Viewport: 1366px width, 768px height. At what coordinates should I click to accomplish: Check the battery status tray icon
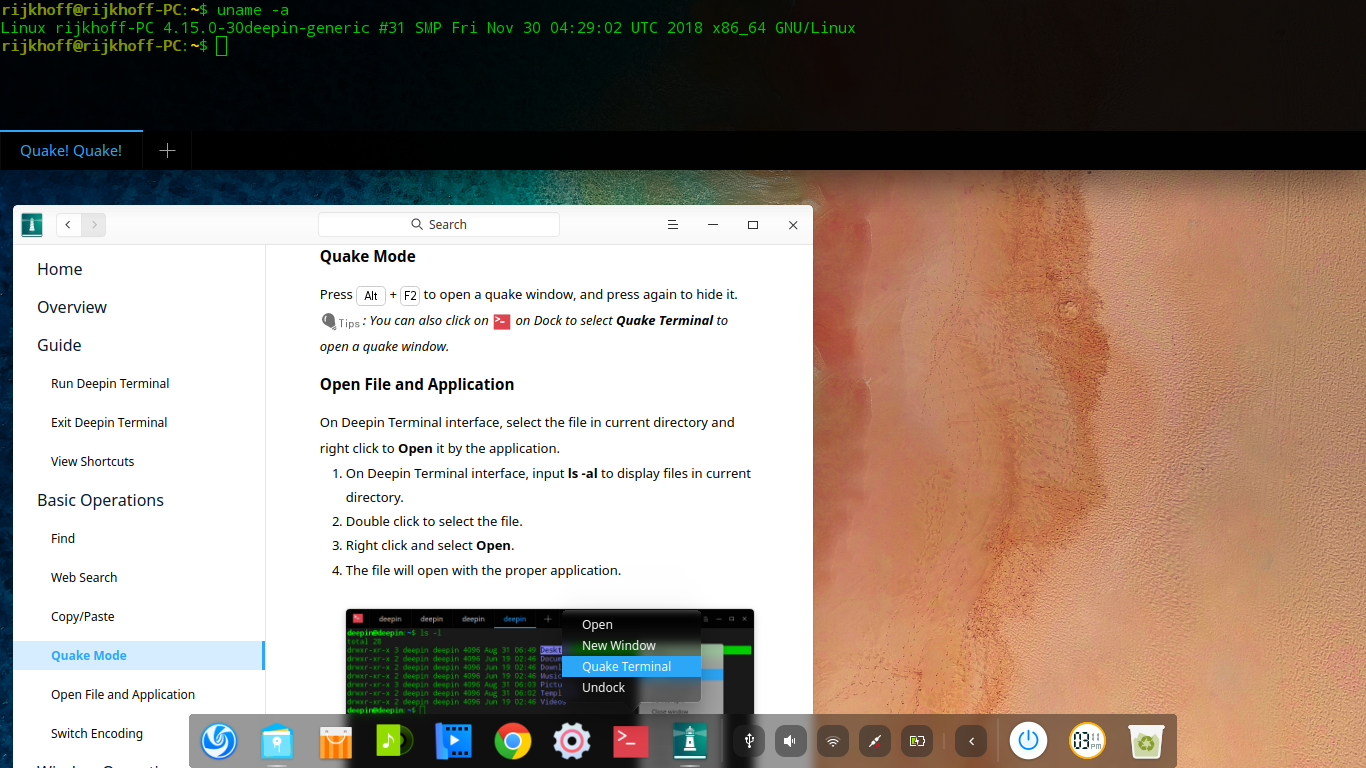pyautogui.click(x=917, y=741)
